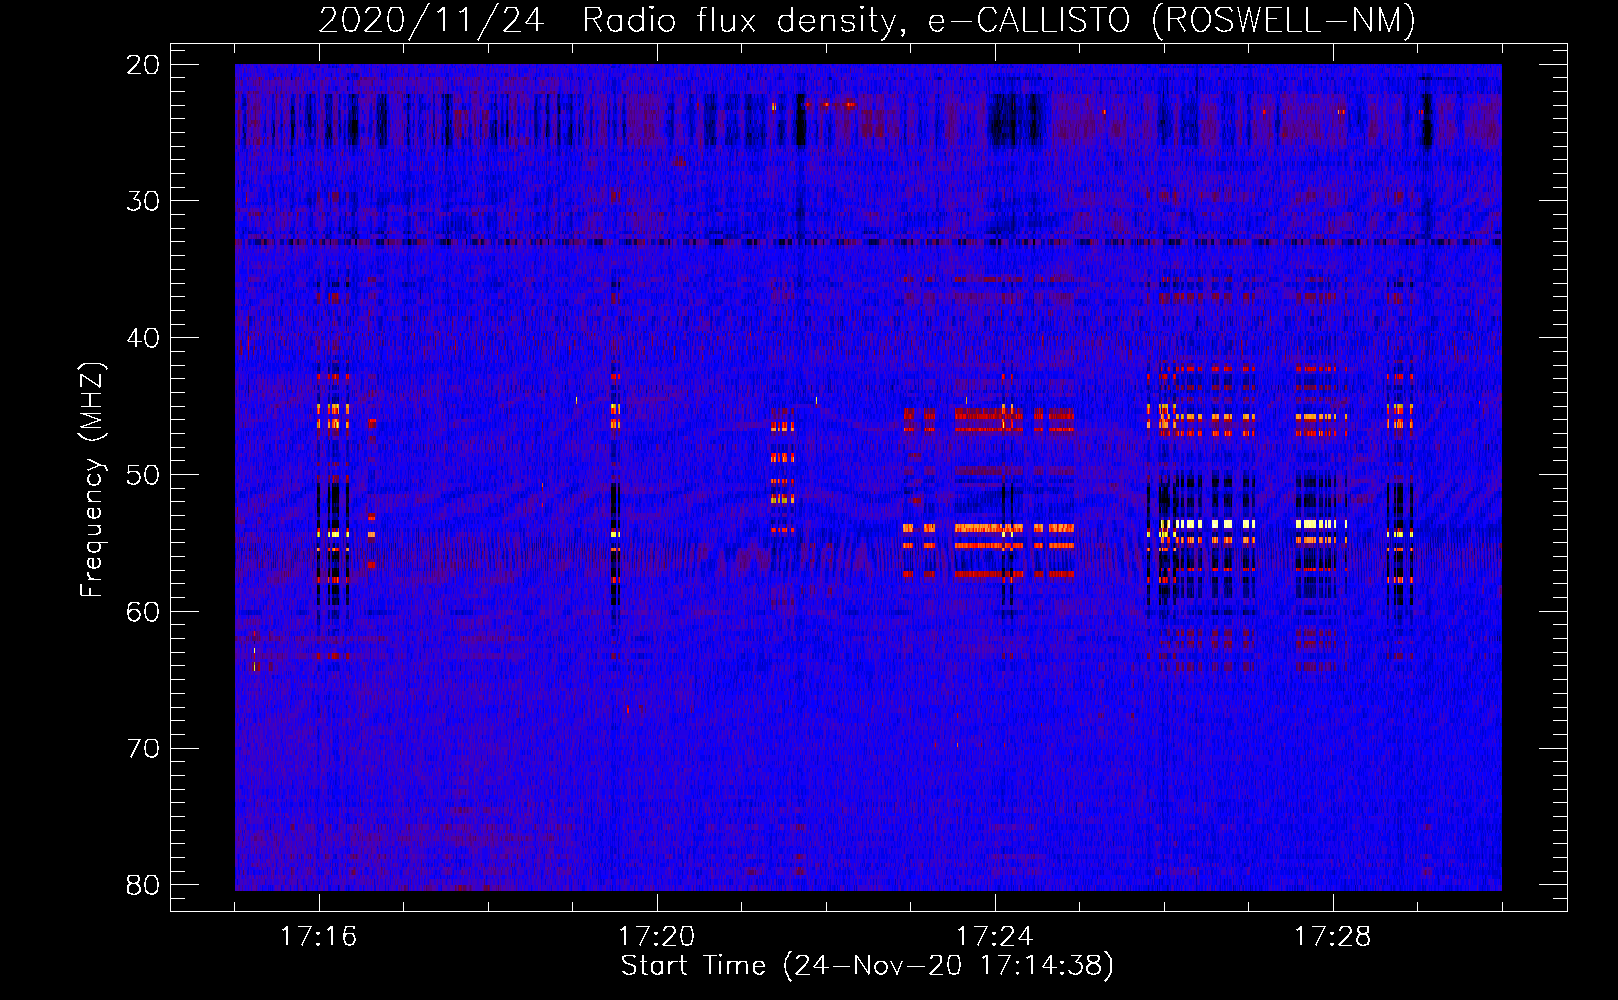Click the 60 frequency tick label
Screen dimensions: 1618x1000
[x=144, y=611]
